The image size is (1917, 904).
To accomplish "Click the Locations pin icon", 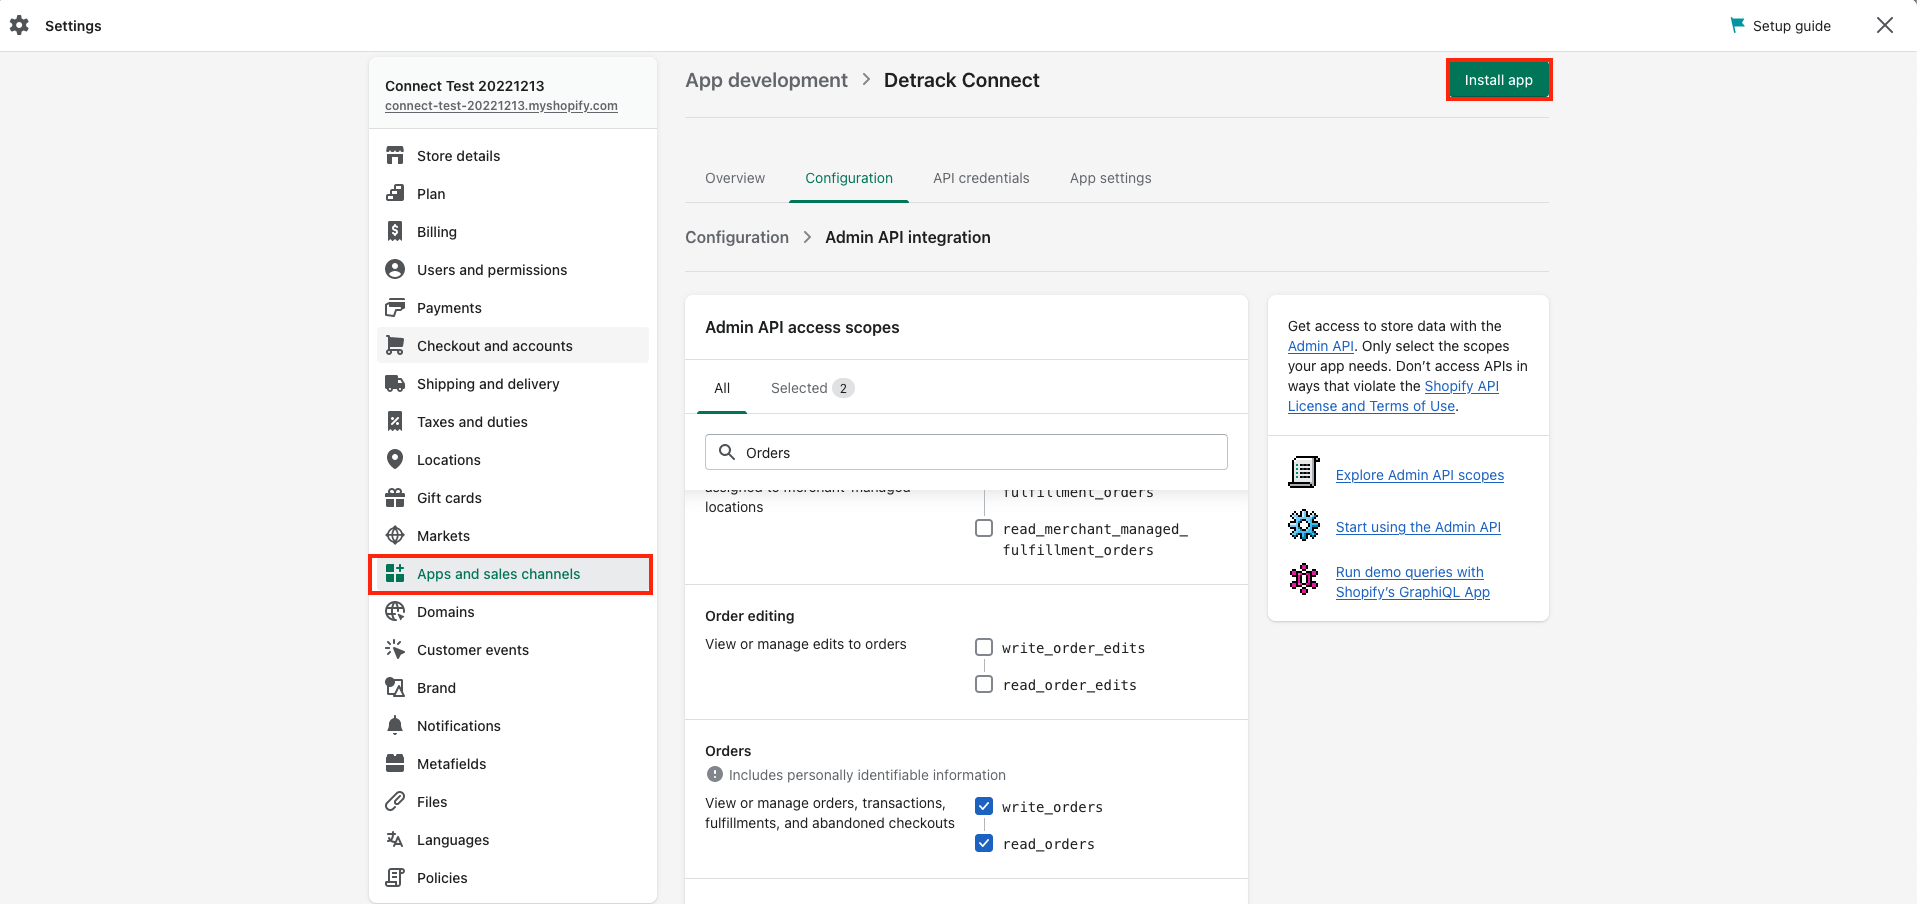I will click(395, 460).
